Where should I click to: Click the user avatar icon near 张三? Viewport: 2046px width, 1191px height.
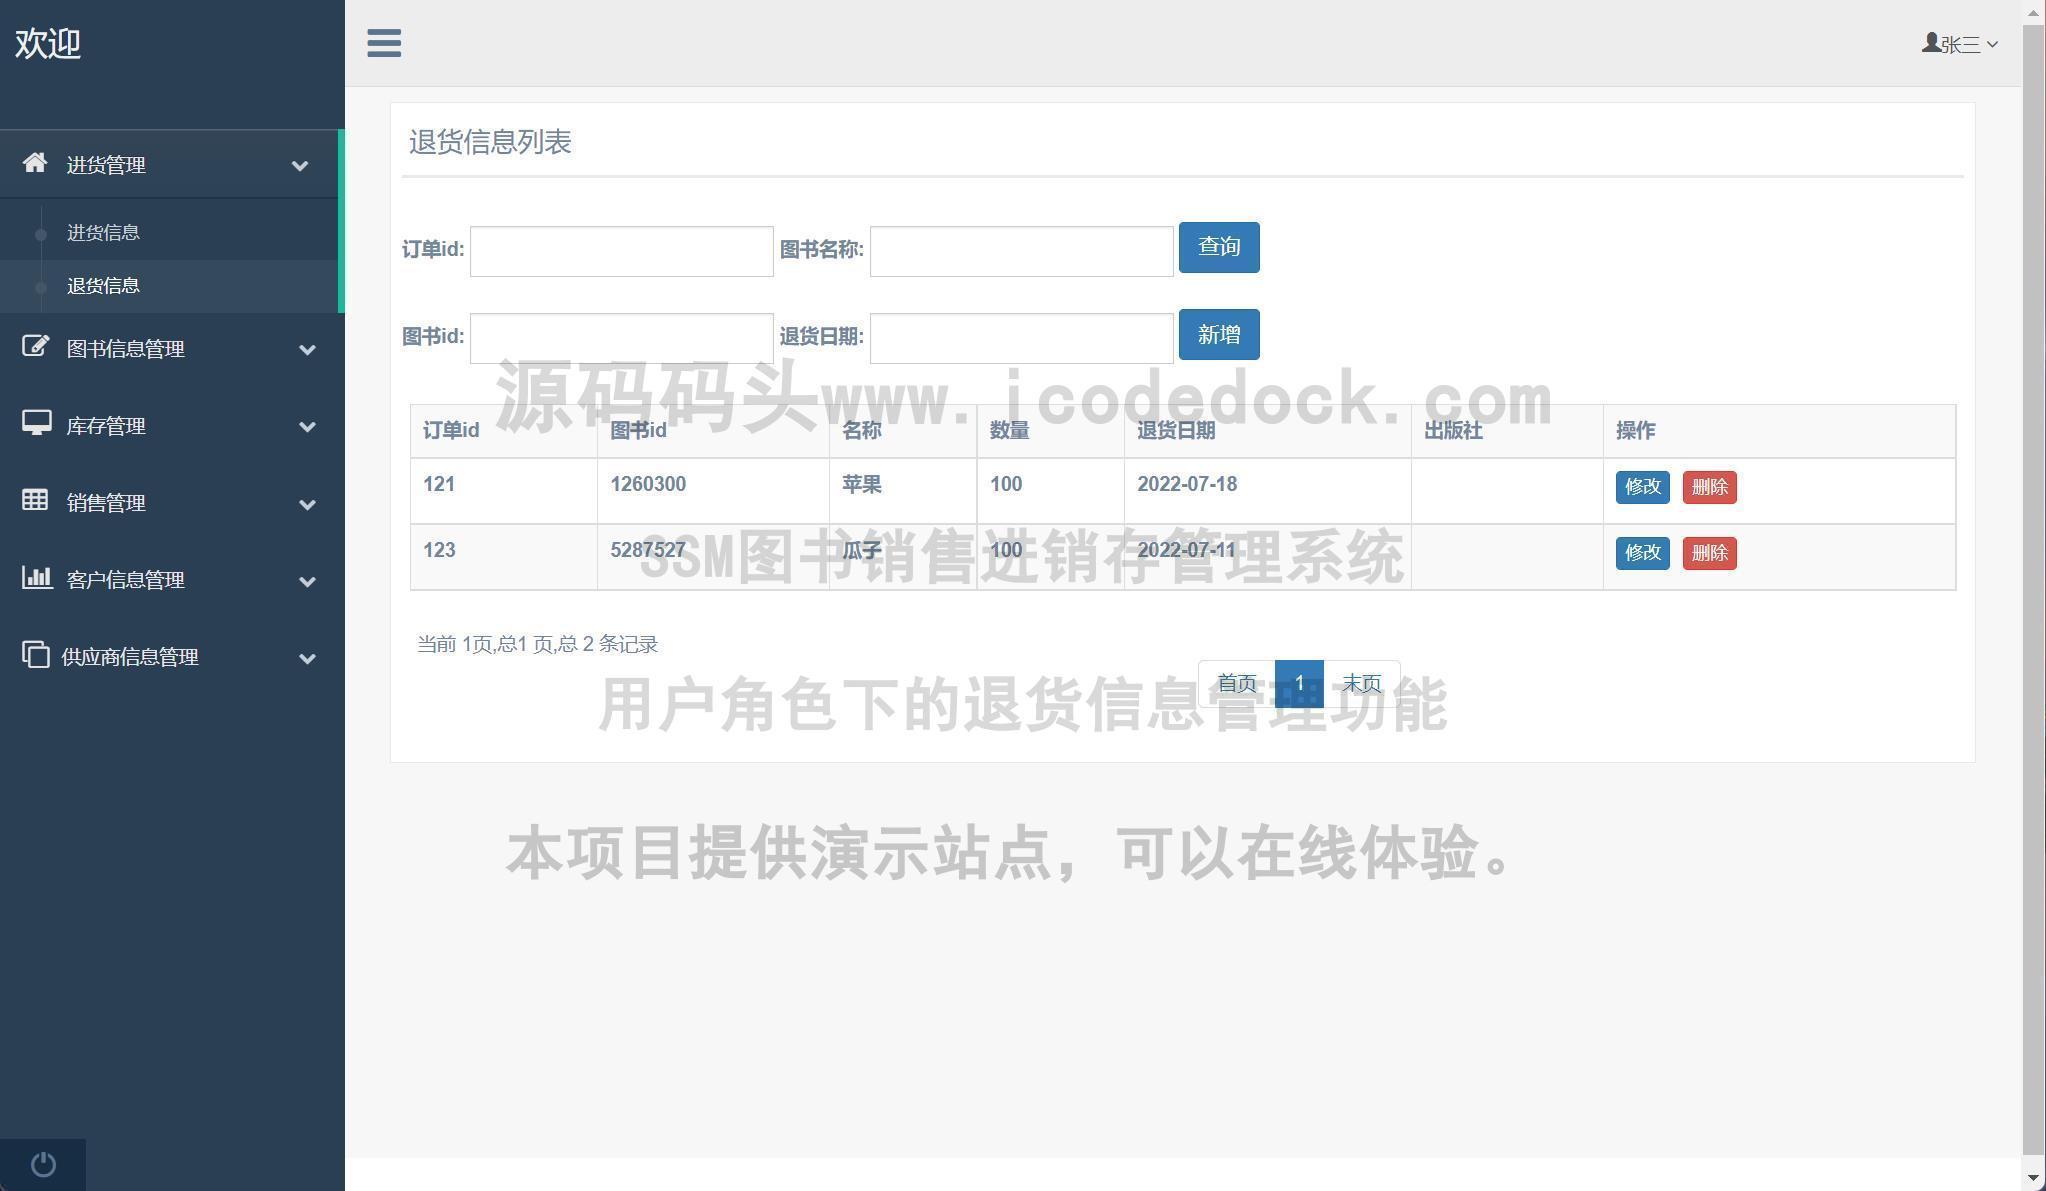(1930, 43)
